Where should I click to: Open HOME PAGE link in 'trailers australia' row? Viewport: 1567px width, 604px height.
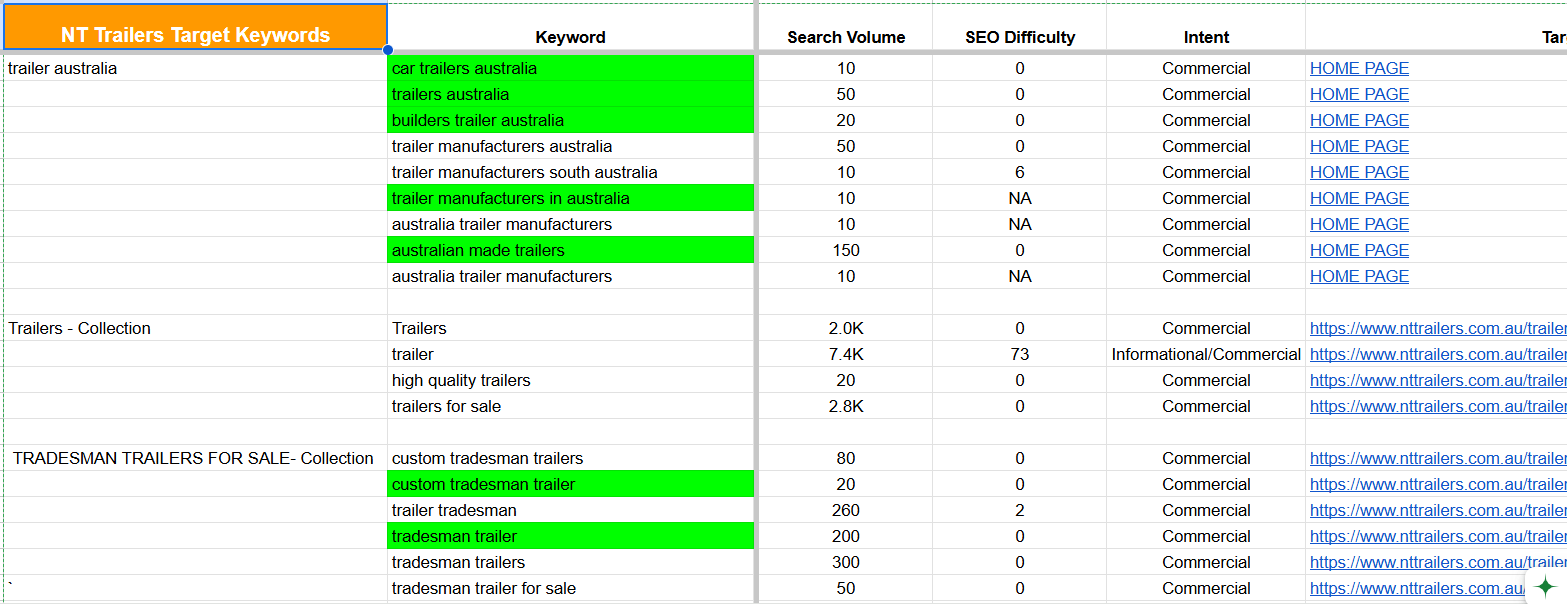coord(1359,94)
